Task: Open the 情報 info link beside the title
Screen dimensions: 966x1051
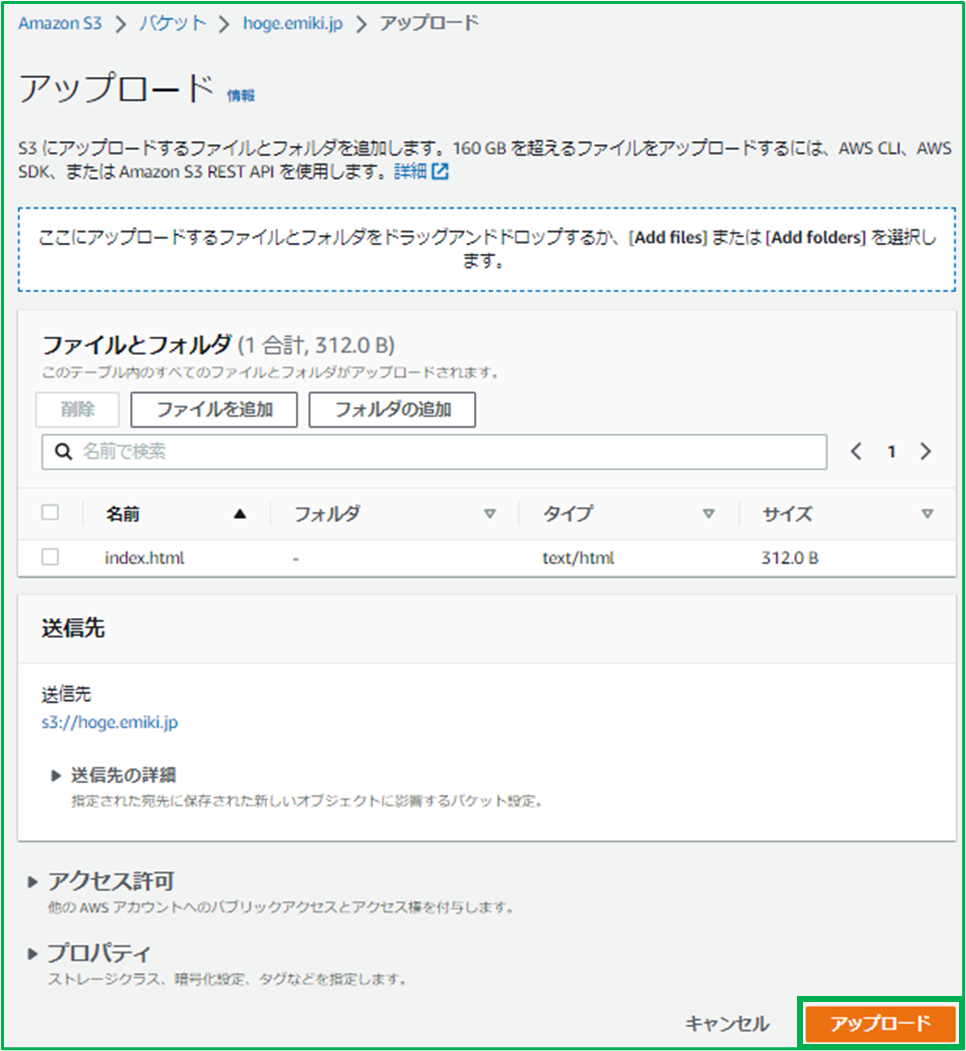Action: click(x=241, y=95)
